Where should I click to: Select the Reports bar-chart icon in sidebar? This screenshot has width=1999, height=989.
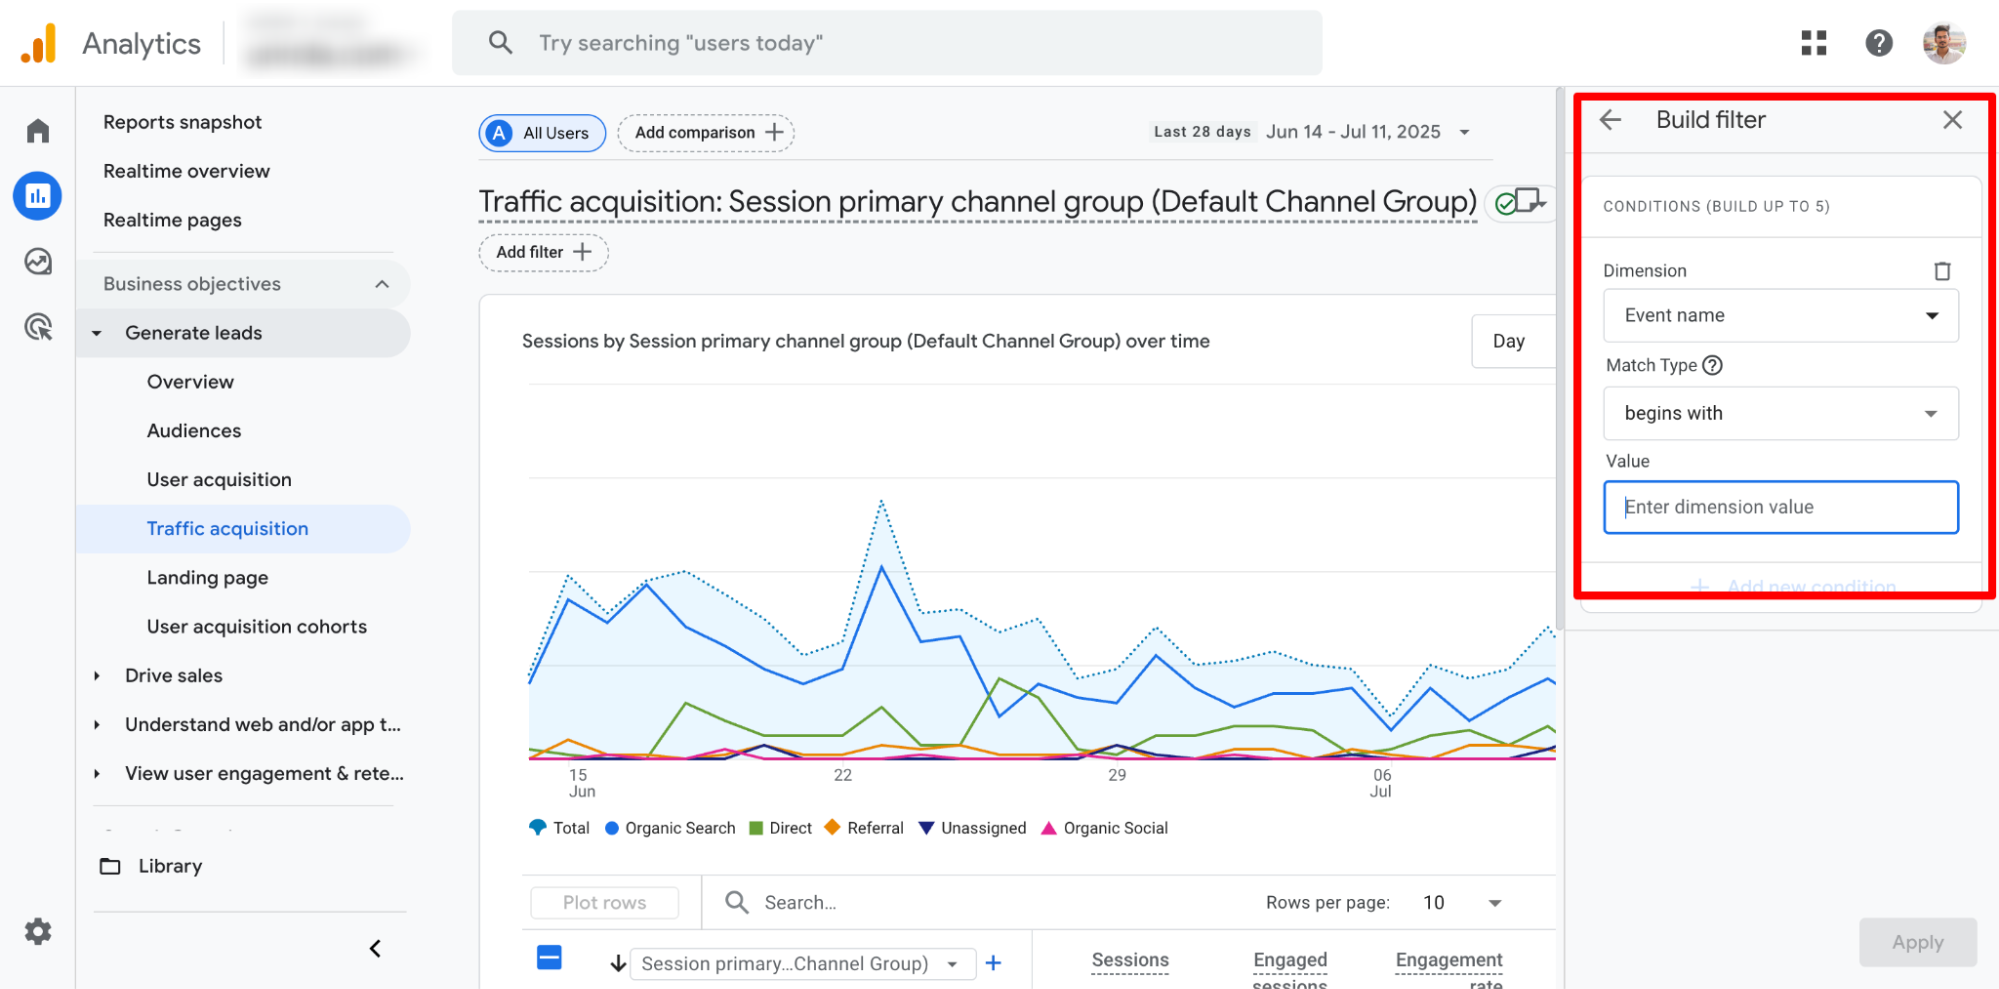pyautogui.click(x=37, y=196)
